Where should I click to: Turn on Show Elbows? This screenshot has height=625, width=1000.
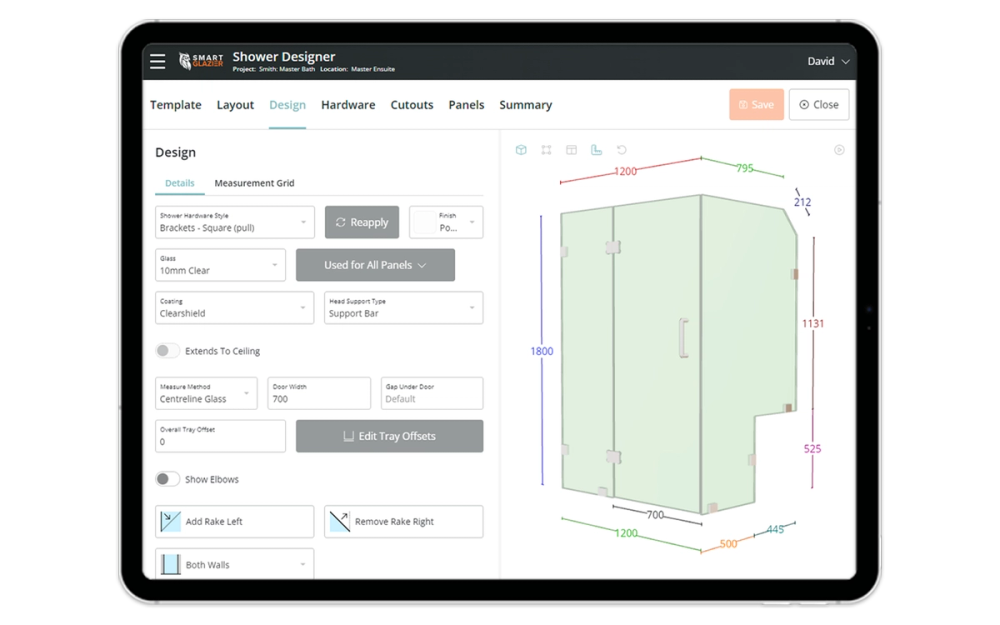pos(167,479)
